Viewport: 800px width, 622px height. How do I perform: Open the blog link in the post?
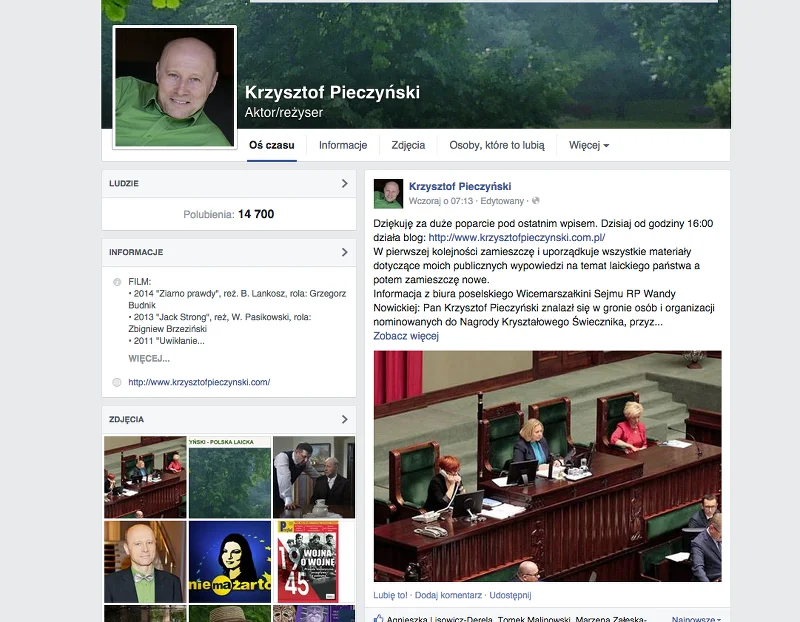click(x=517, y=238)
